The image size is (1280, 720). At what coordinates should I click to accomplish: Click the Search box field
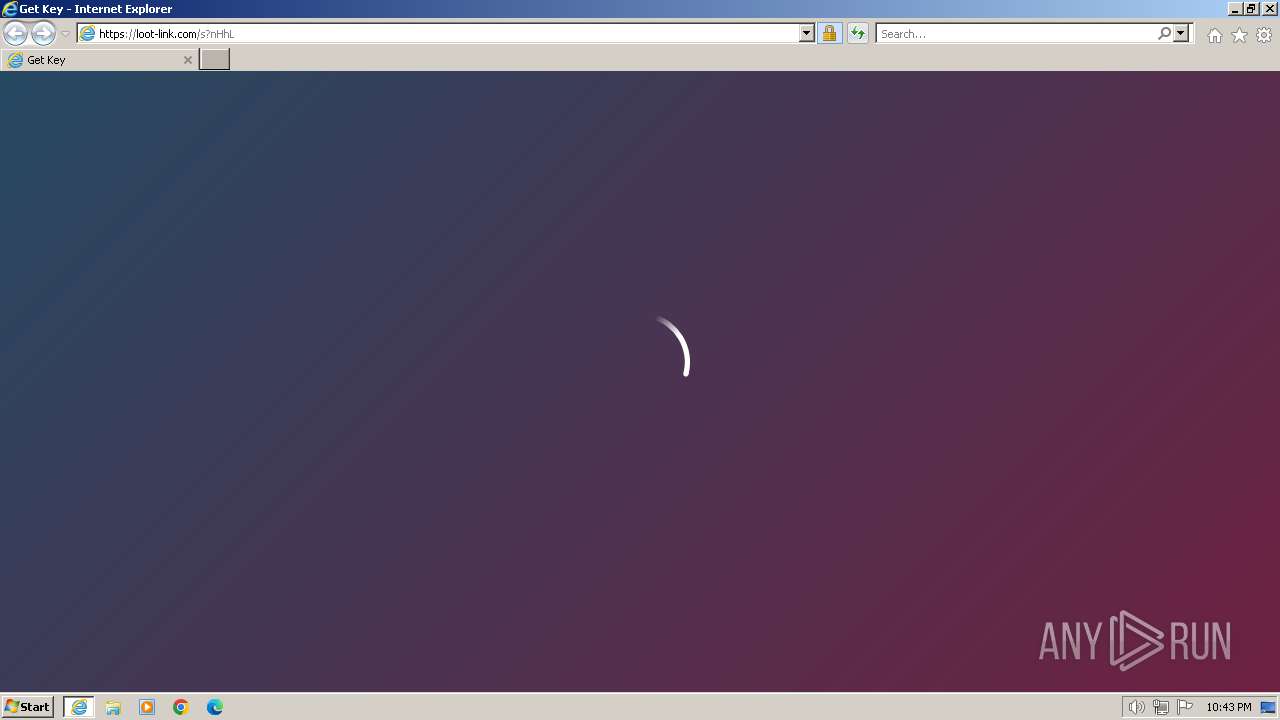(x=1015, y=33)
